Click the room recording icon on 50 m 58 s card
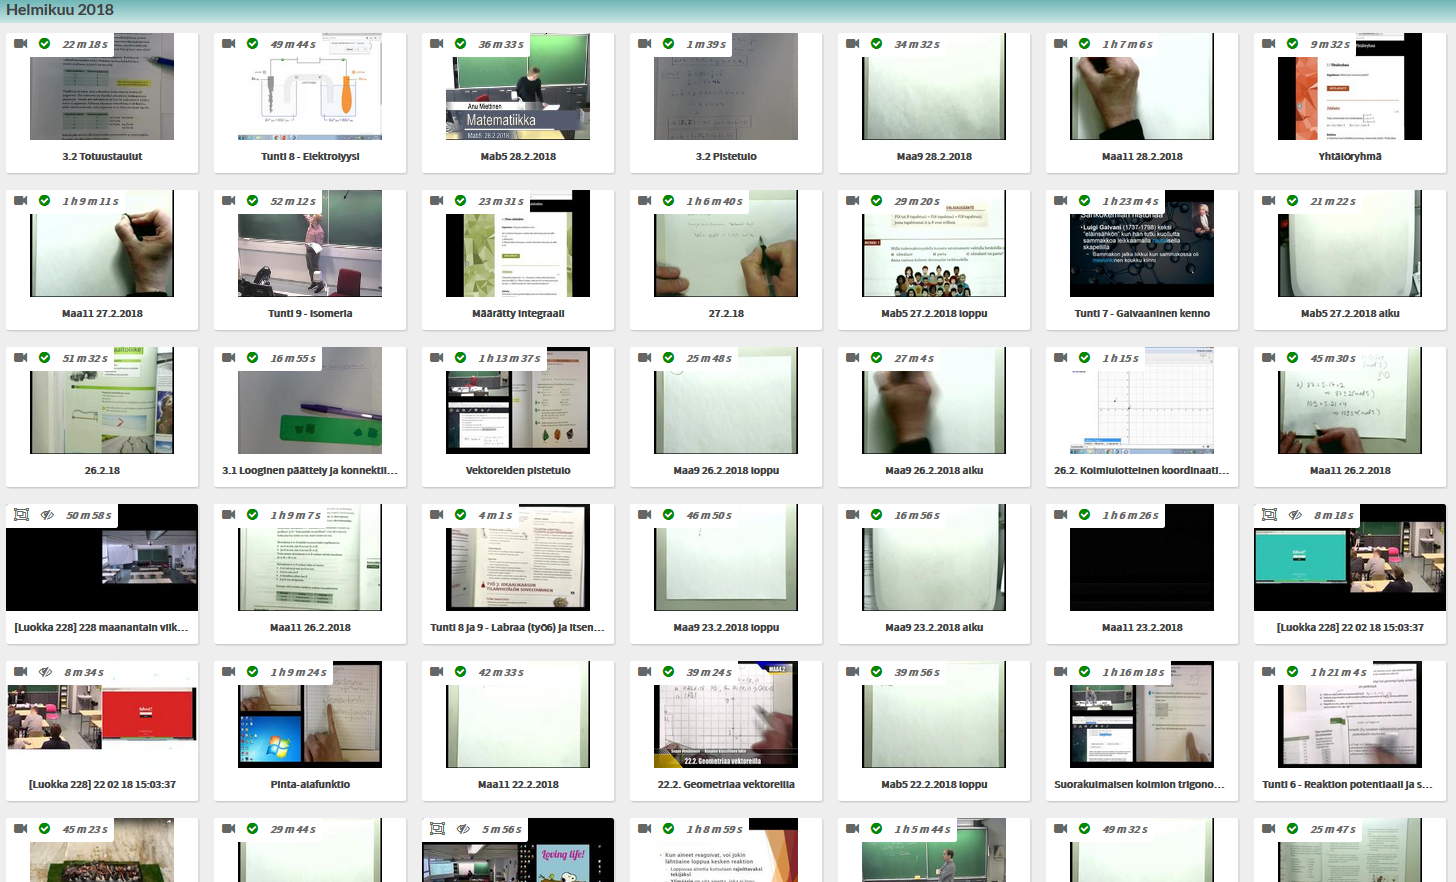Viewport: 1456px width, 882px height. [x=21, y=515]
